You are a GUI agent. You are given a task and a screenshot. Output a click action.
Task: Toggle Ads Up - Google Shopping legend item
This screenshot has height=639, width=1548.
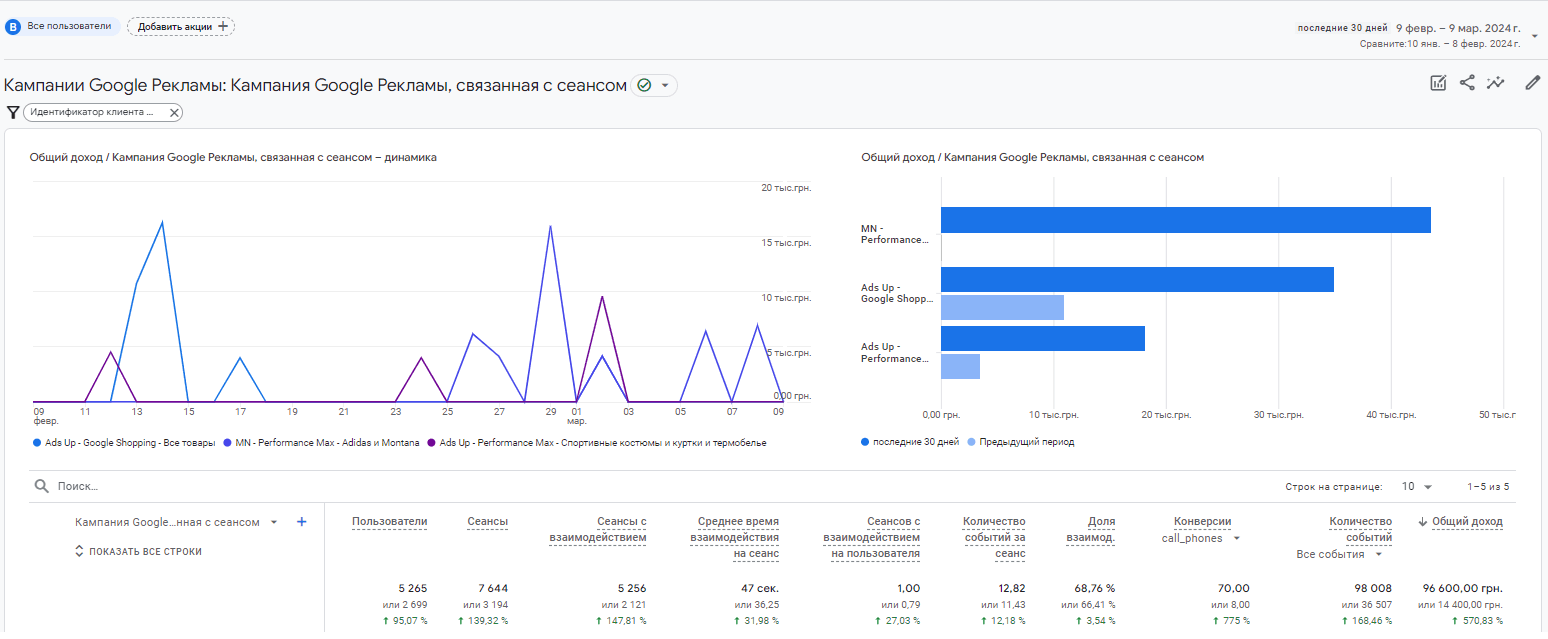pyautogui.click(x=124, y=442)
